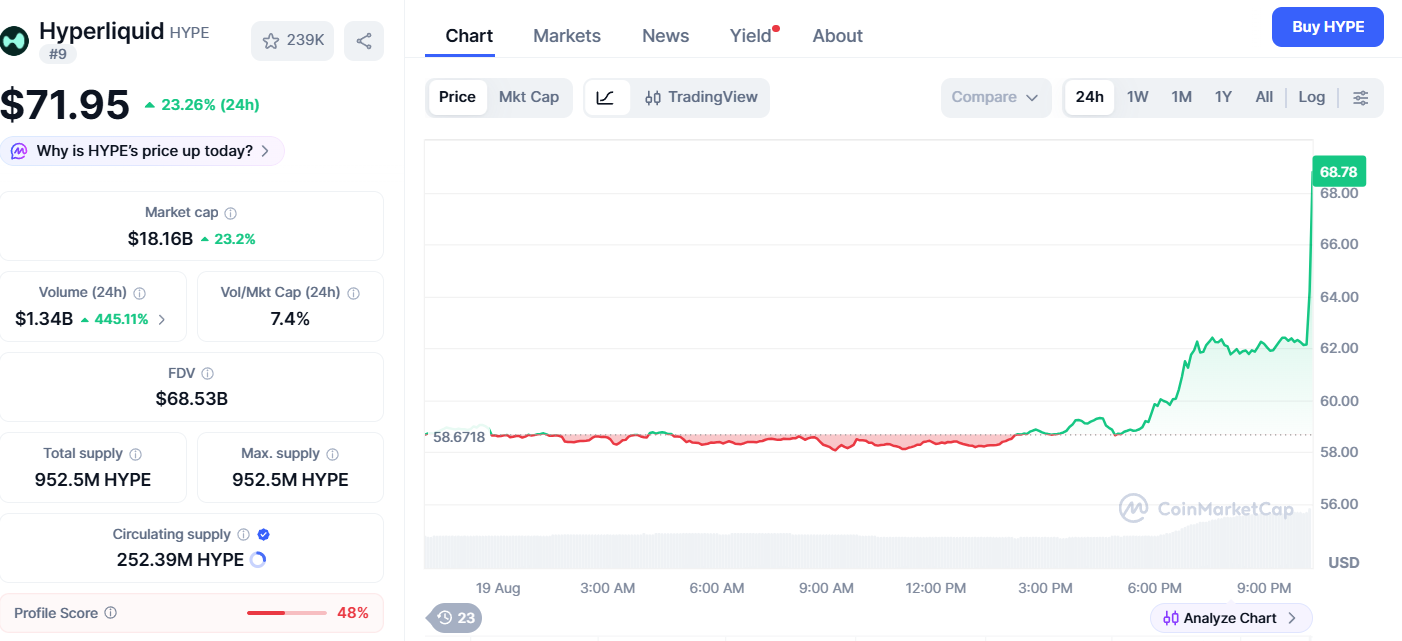This screenshot has width=1402, height=641.
Task: Click the AI icon in price question
Action: point(19,151)
